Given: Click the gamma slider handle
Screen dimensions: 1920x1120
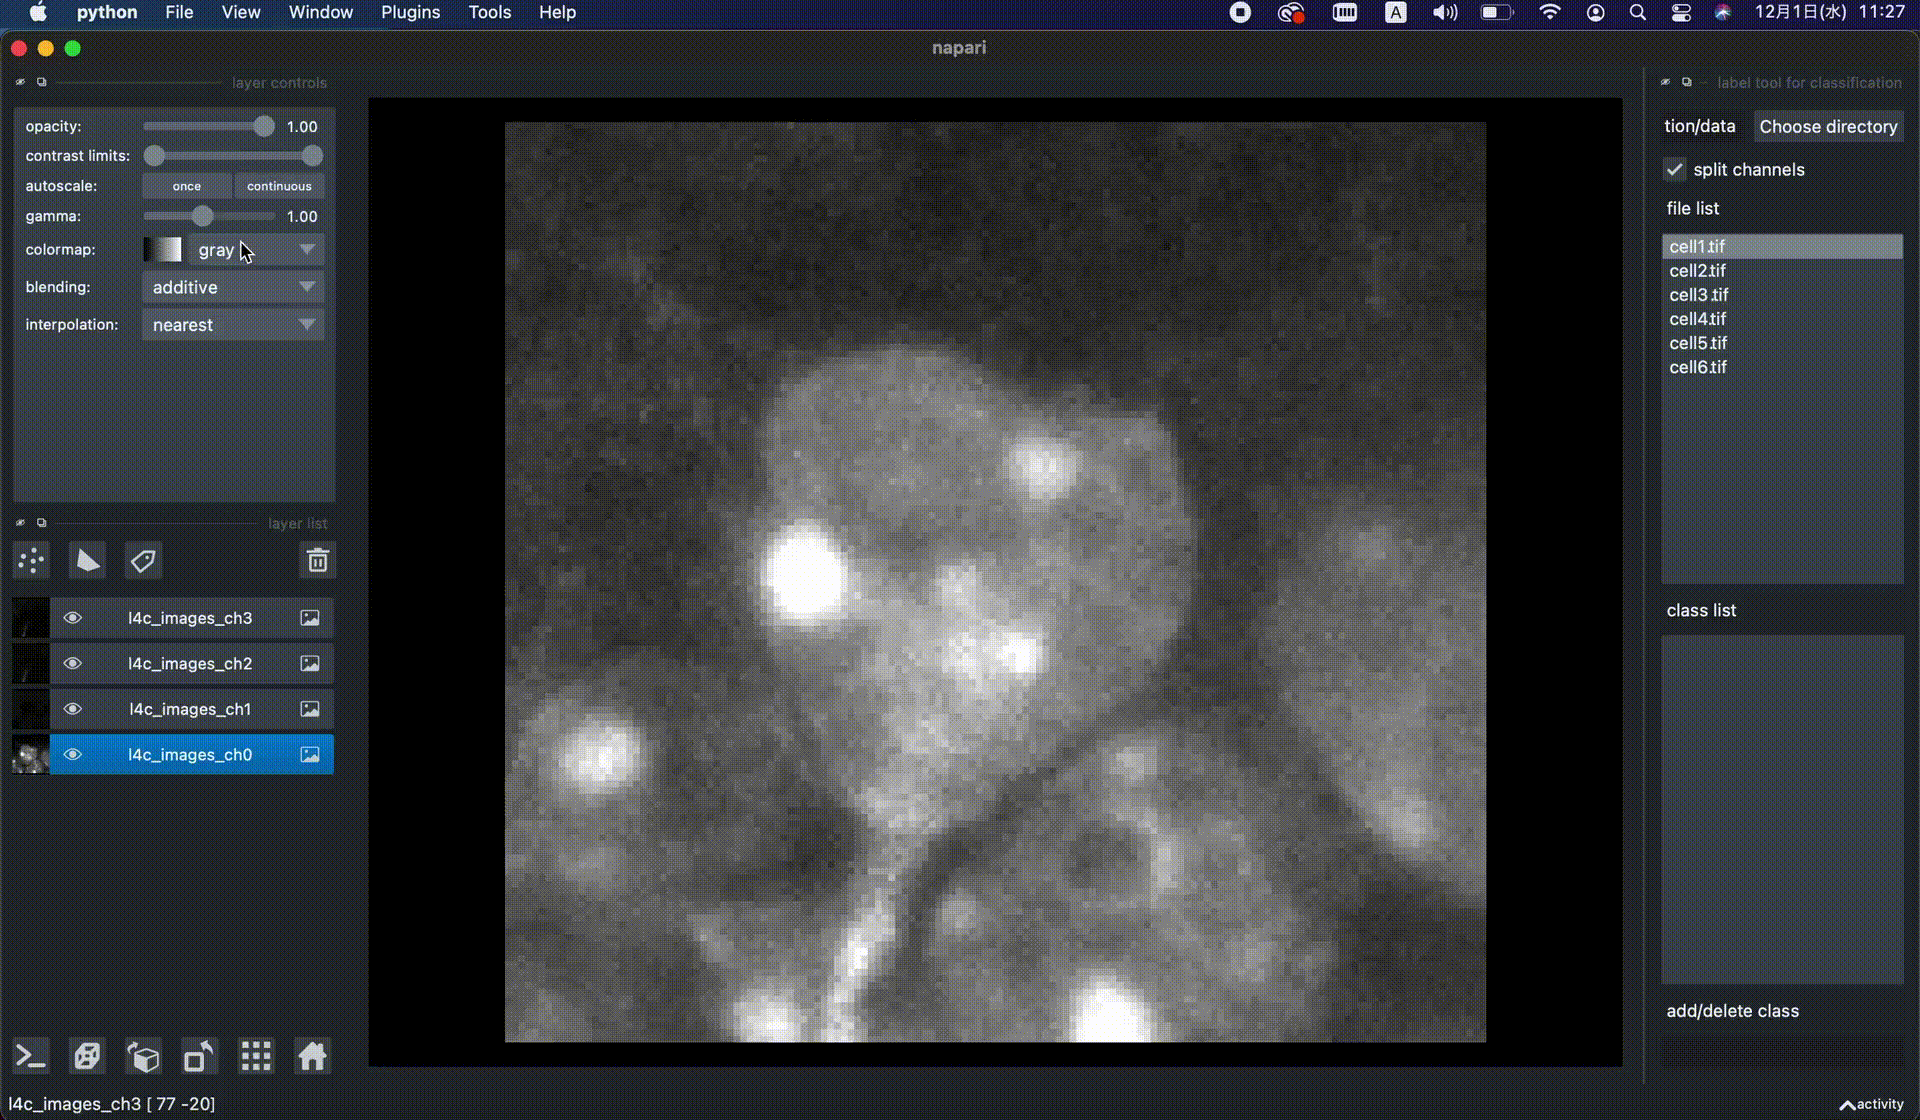Looking at the screenshot, I should tap(203, 216).
